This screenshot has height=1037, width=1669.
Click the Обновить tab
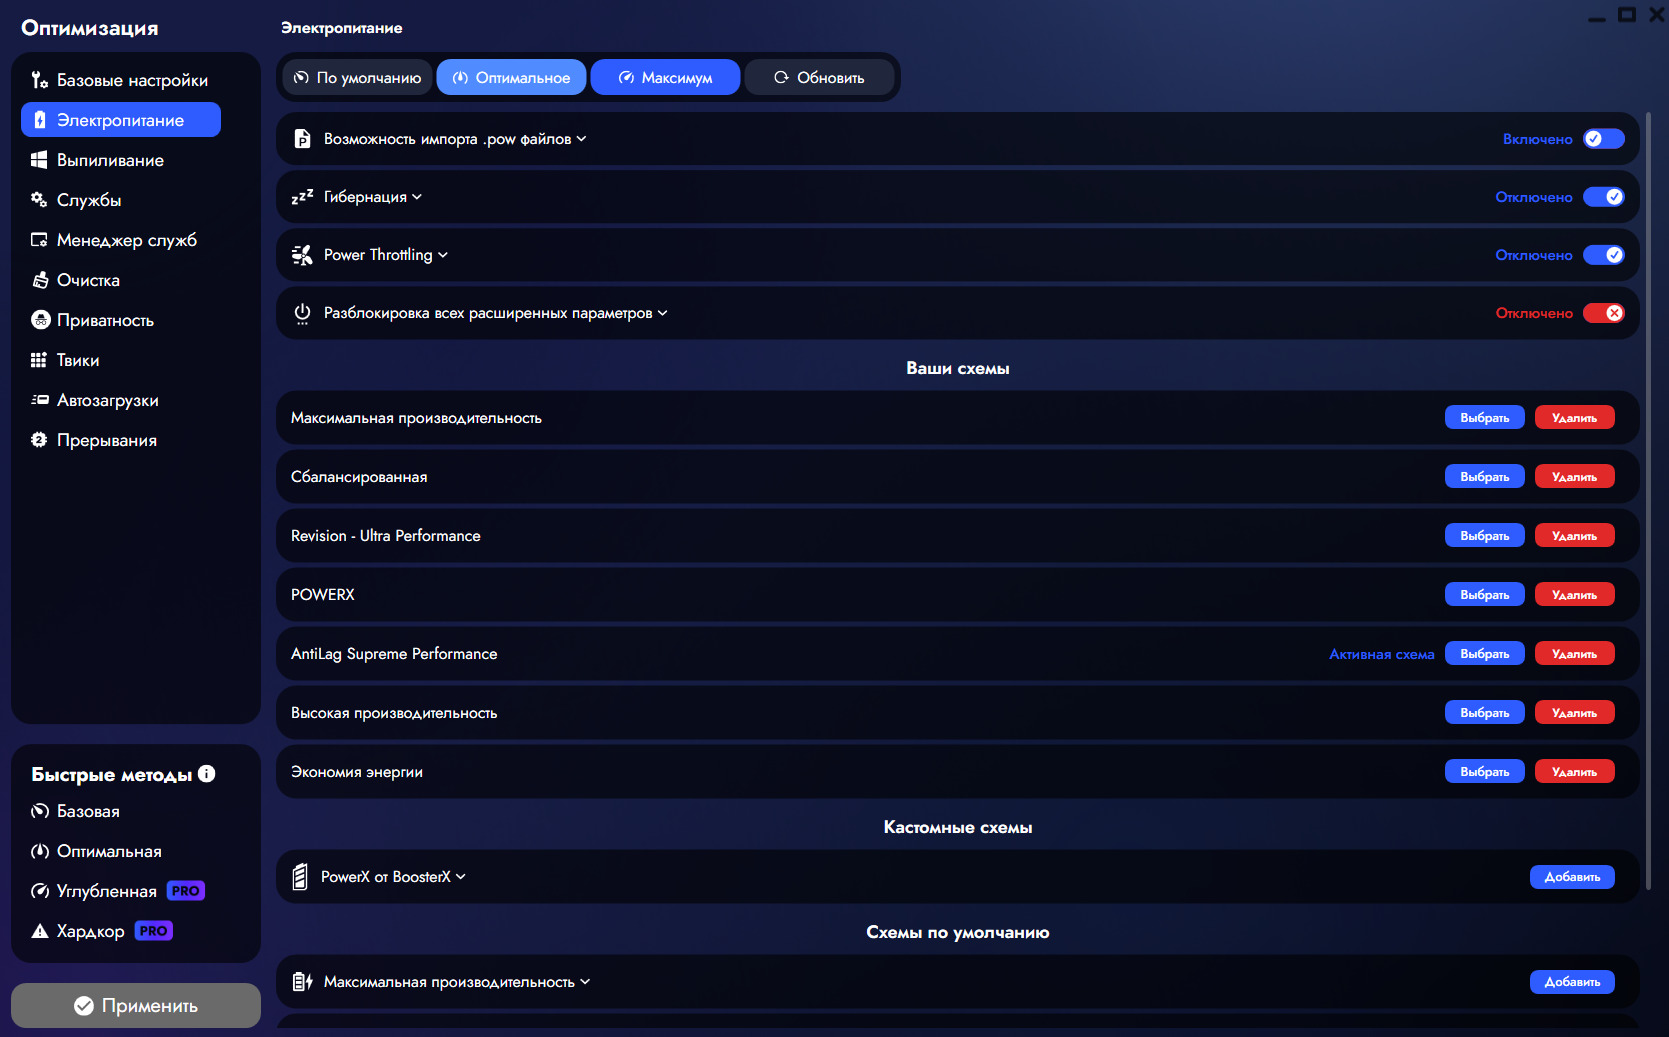pyautogui.click(x=819, y=77)
